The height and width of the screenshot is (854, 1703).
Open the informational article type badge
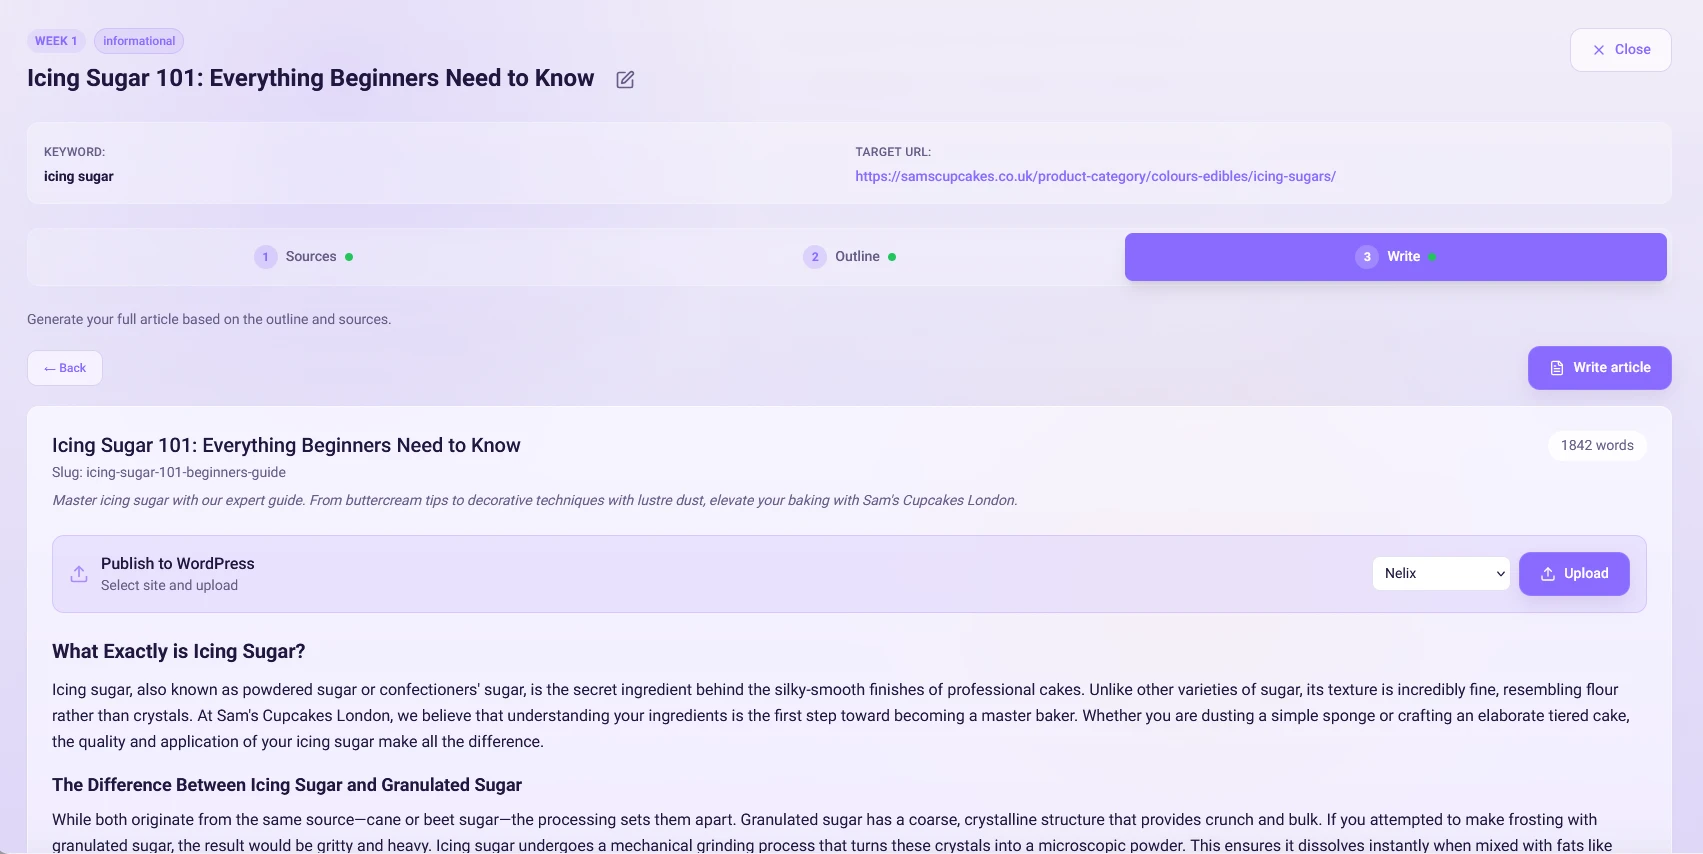(x=138, y=41)
